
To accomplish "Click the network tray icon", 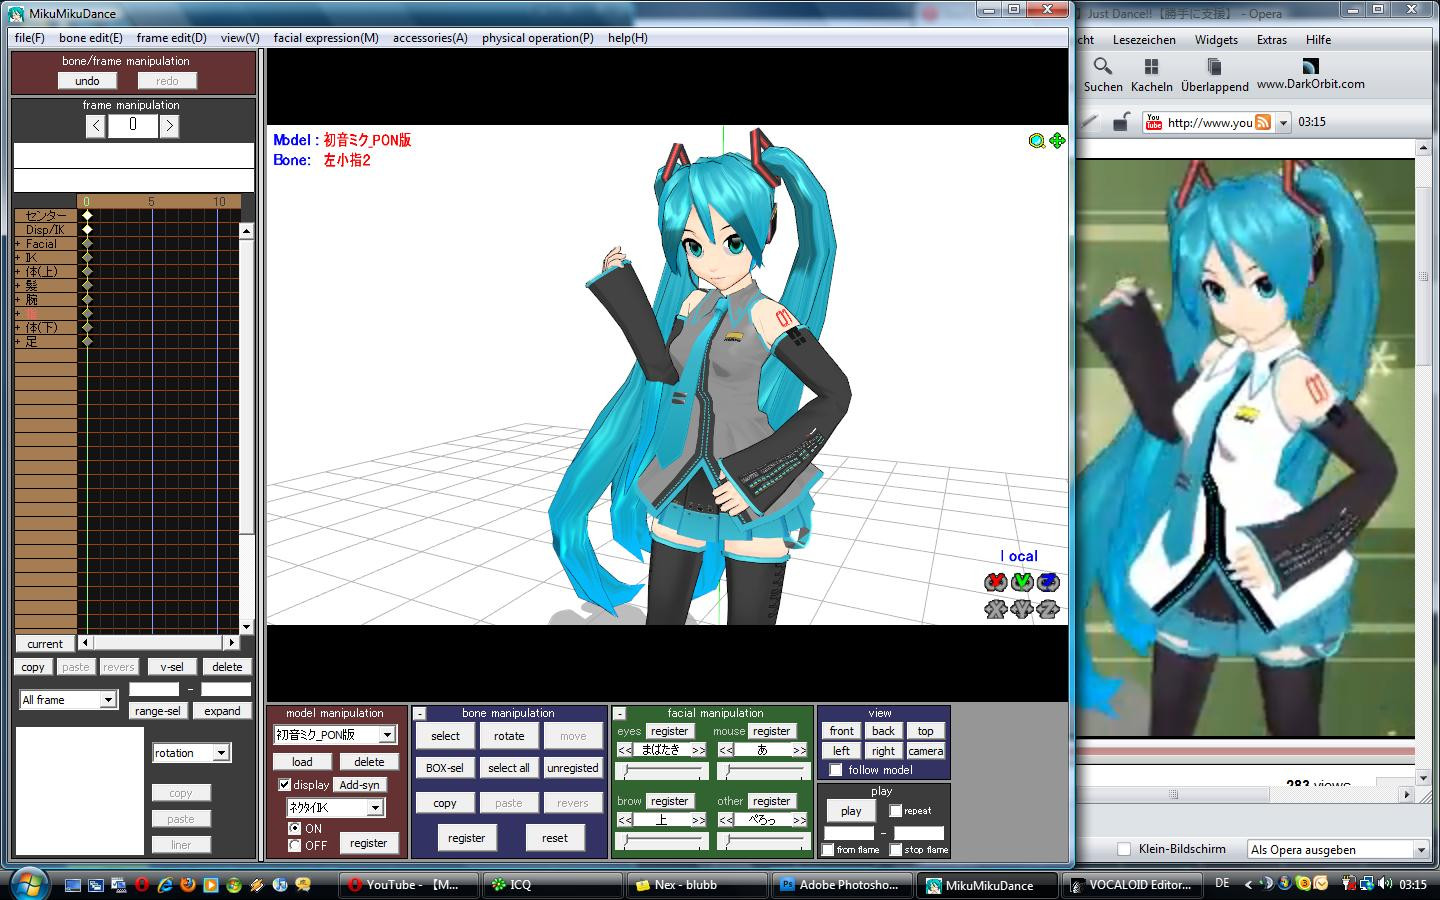I will click(x=1367, y=884).
